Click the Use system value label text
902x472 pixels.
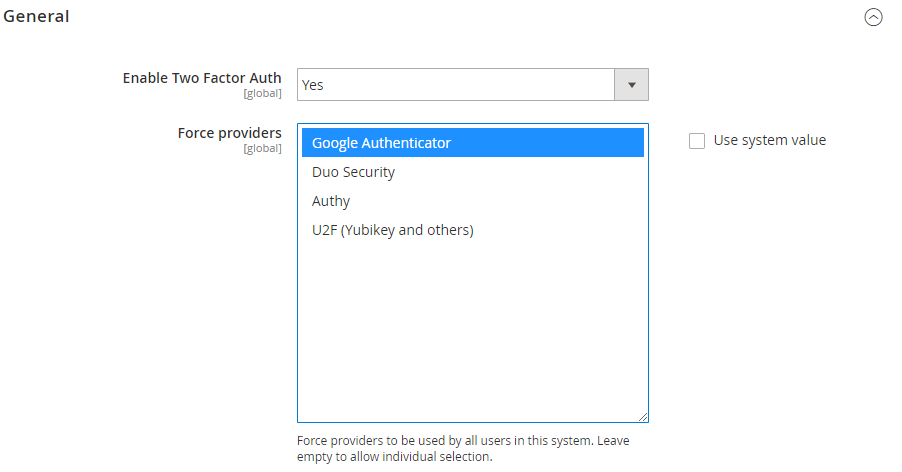(770, 140)
